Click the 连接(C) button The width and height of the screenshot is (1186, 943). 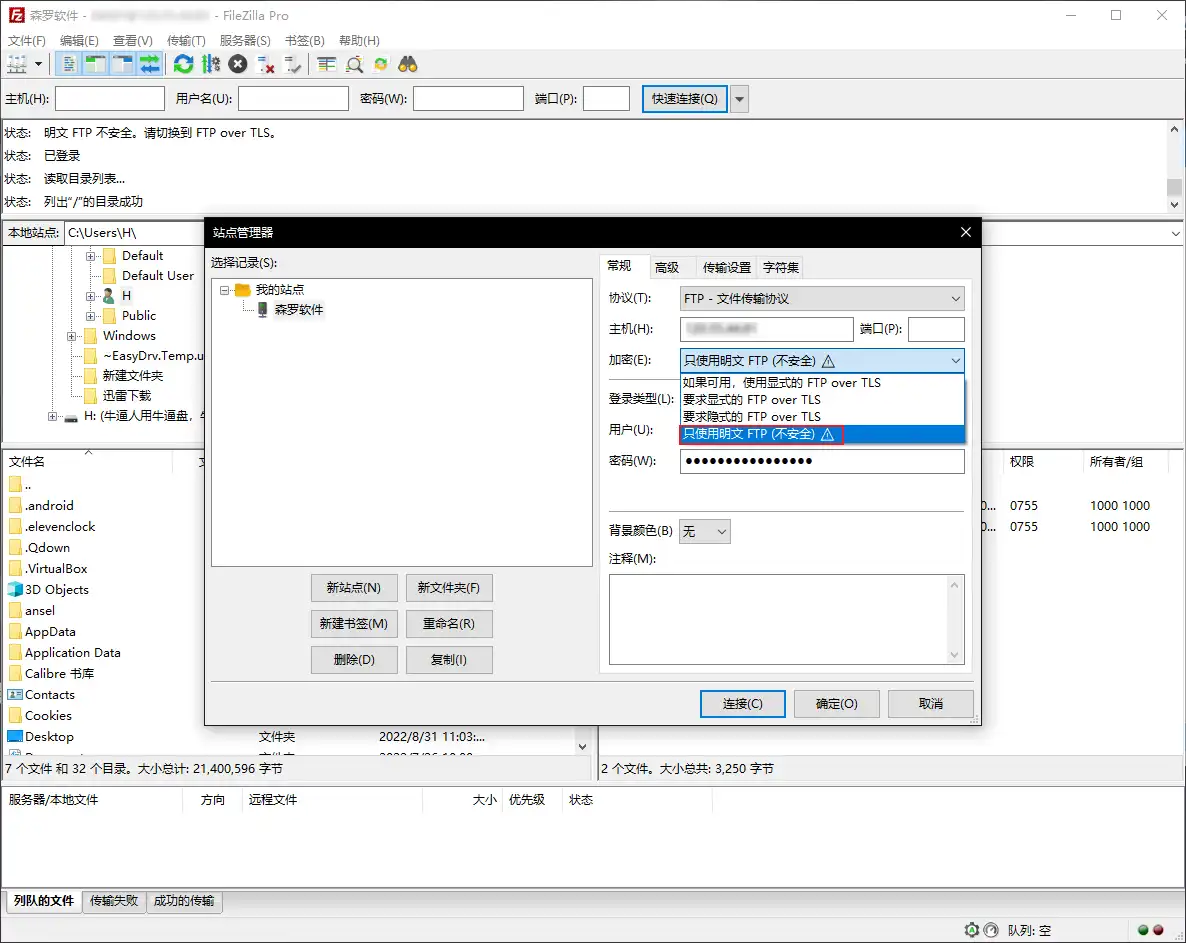742,704
